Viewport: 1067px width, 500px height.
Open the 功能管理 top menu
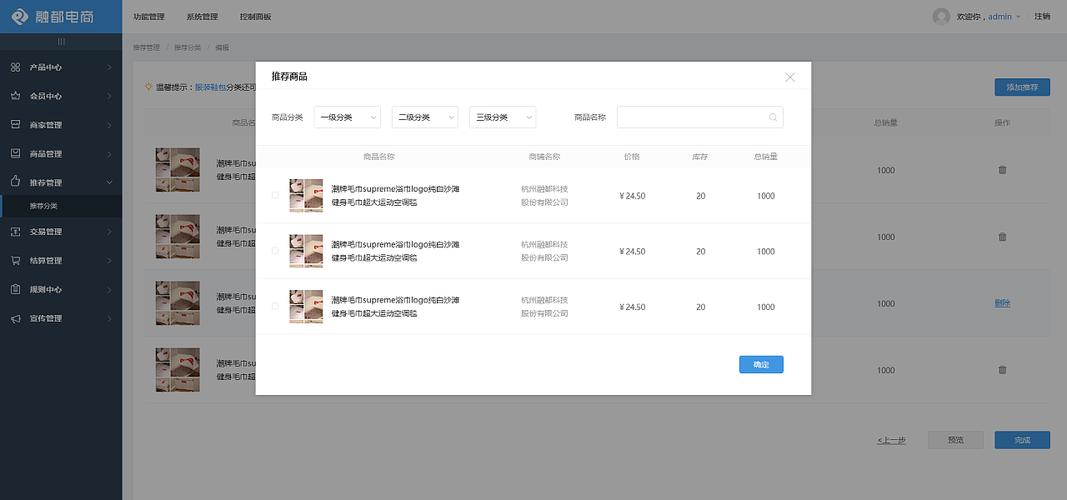(149, 16)
